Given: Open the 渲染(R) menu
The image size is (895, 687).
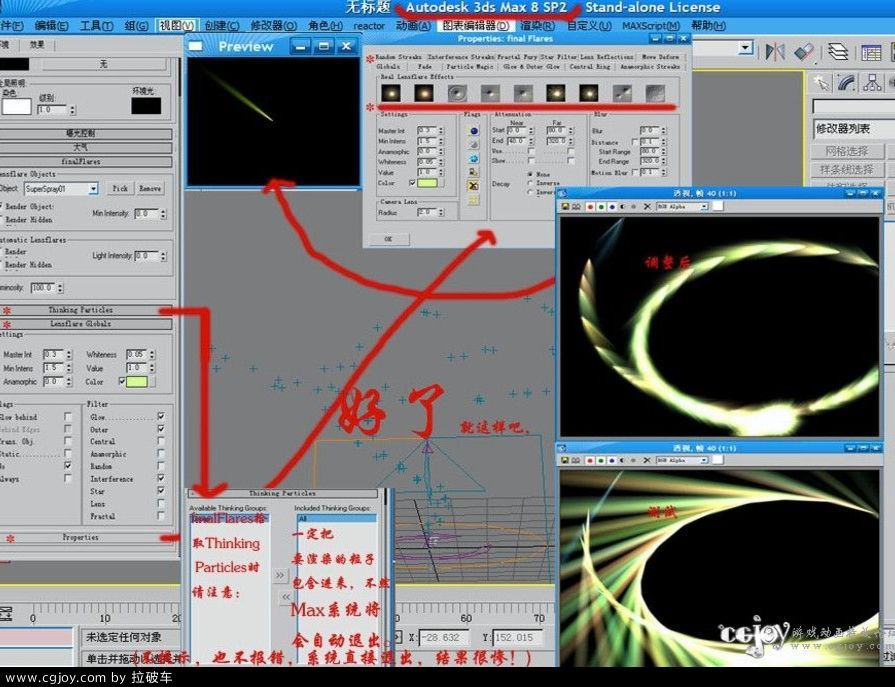Looking at the screenshot, I should [x=537, y=26].
